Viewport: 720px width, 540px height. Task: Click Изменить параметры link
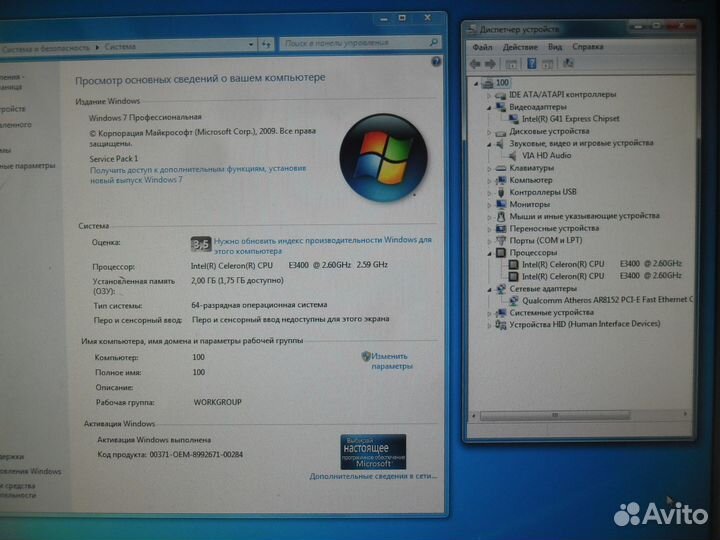[x=391, y=361]
